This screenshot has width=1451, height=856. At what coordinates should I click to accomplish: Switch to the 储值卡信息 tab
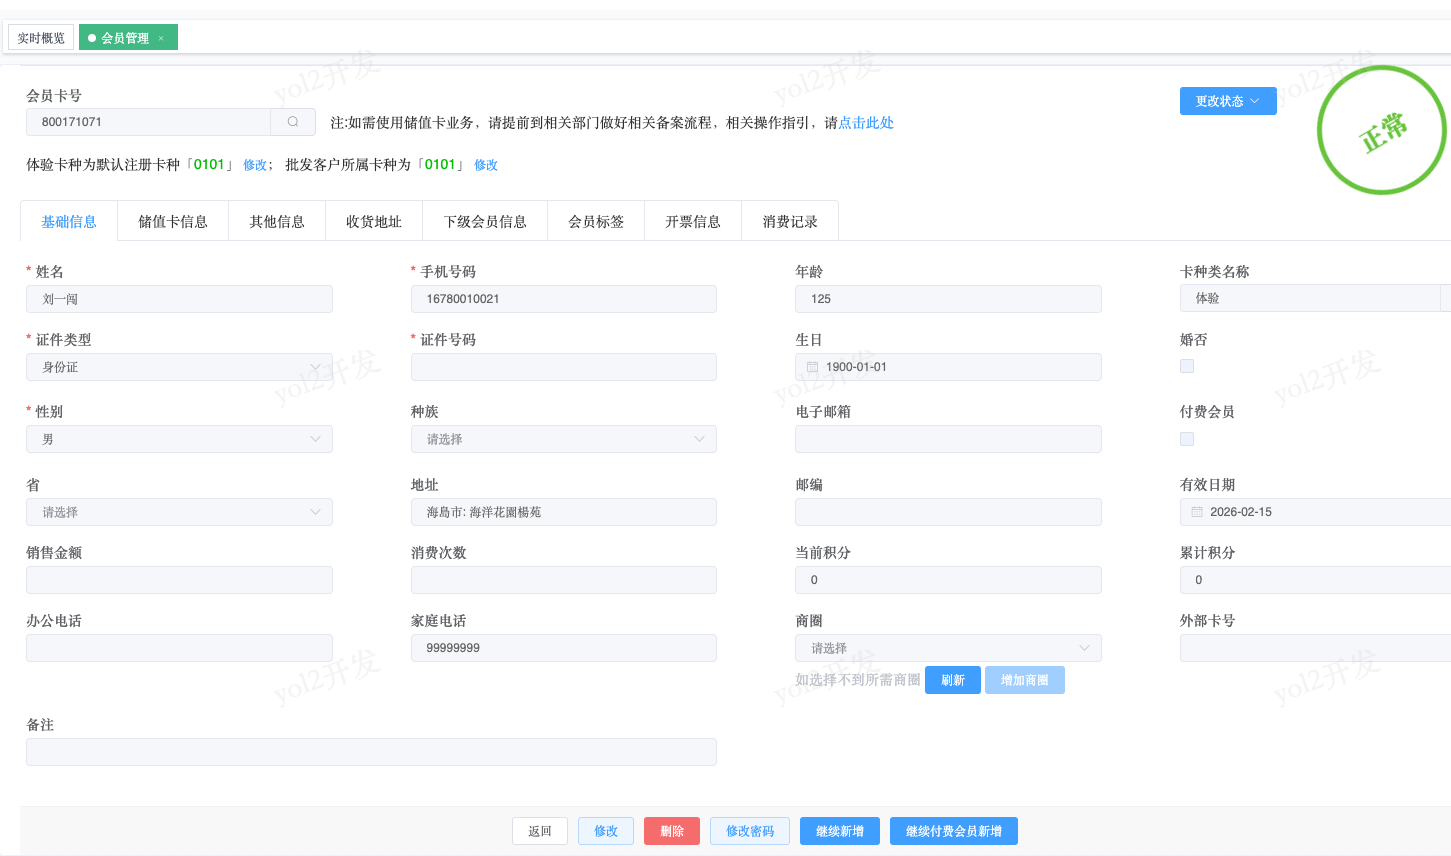(x=173, y=222)
